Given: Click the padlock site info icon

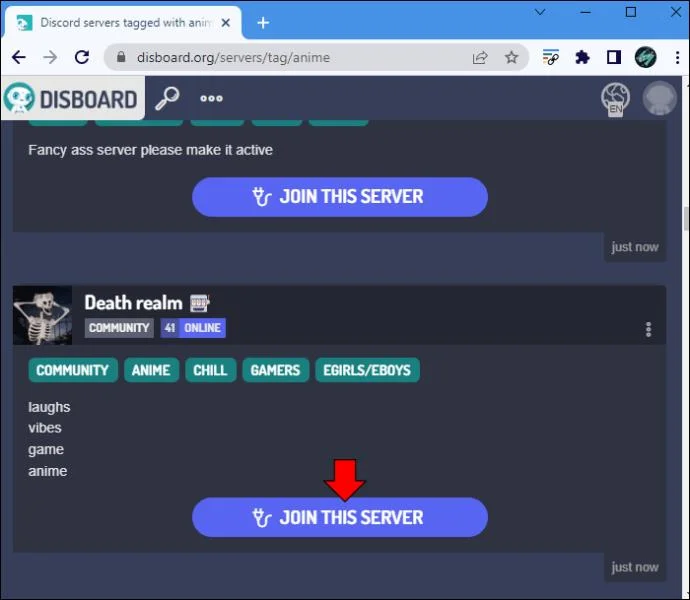Looking at the screenshot, I should click(x=121, y=57).
